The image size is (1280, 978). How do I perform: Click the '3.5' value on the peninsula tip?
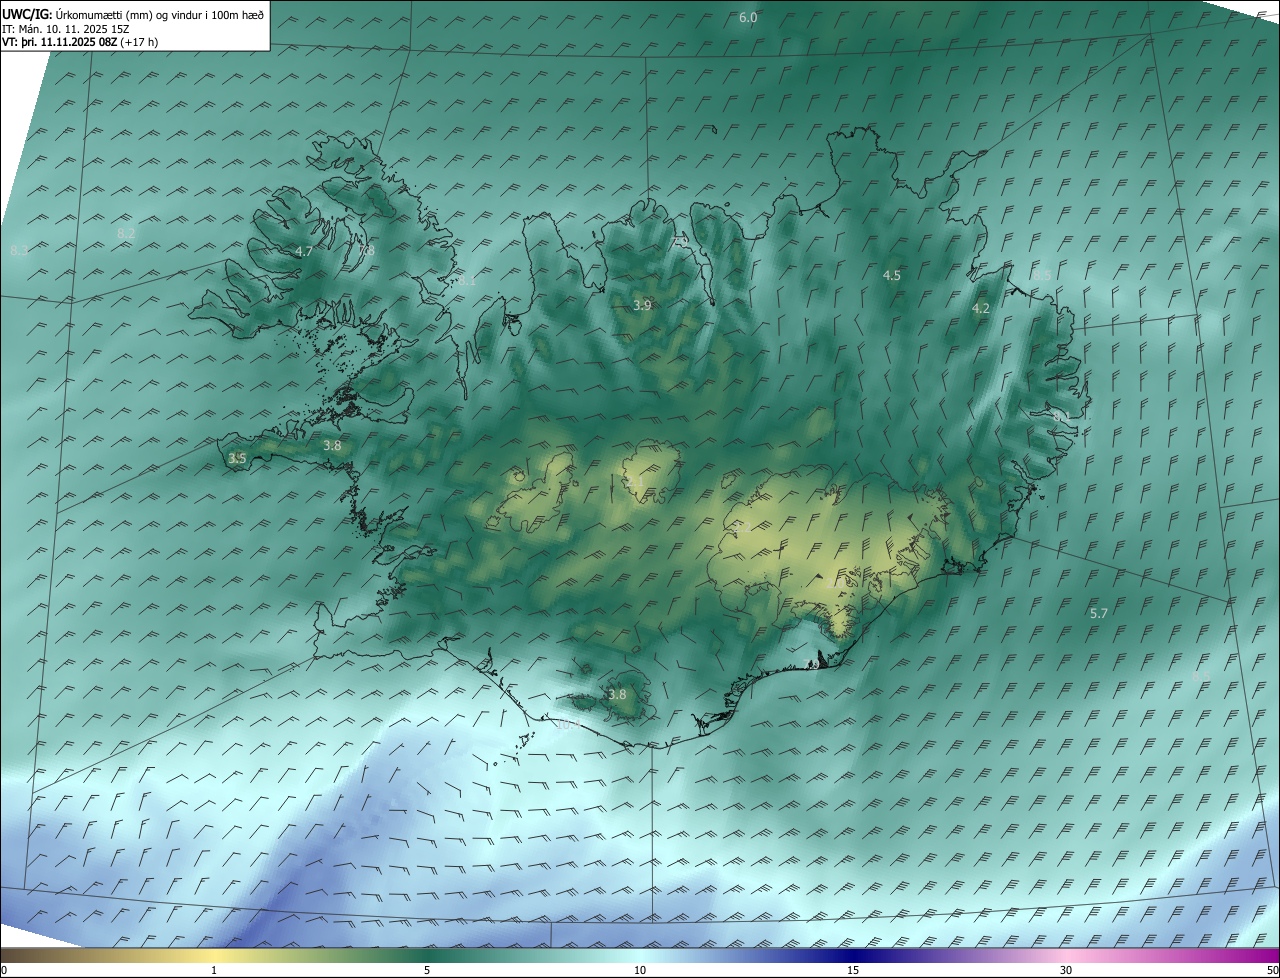pyautogui.click(x=237, y=459)
